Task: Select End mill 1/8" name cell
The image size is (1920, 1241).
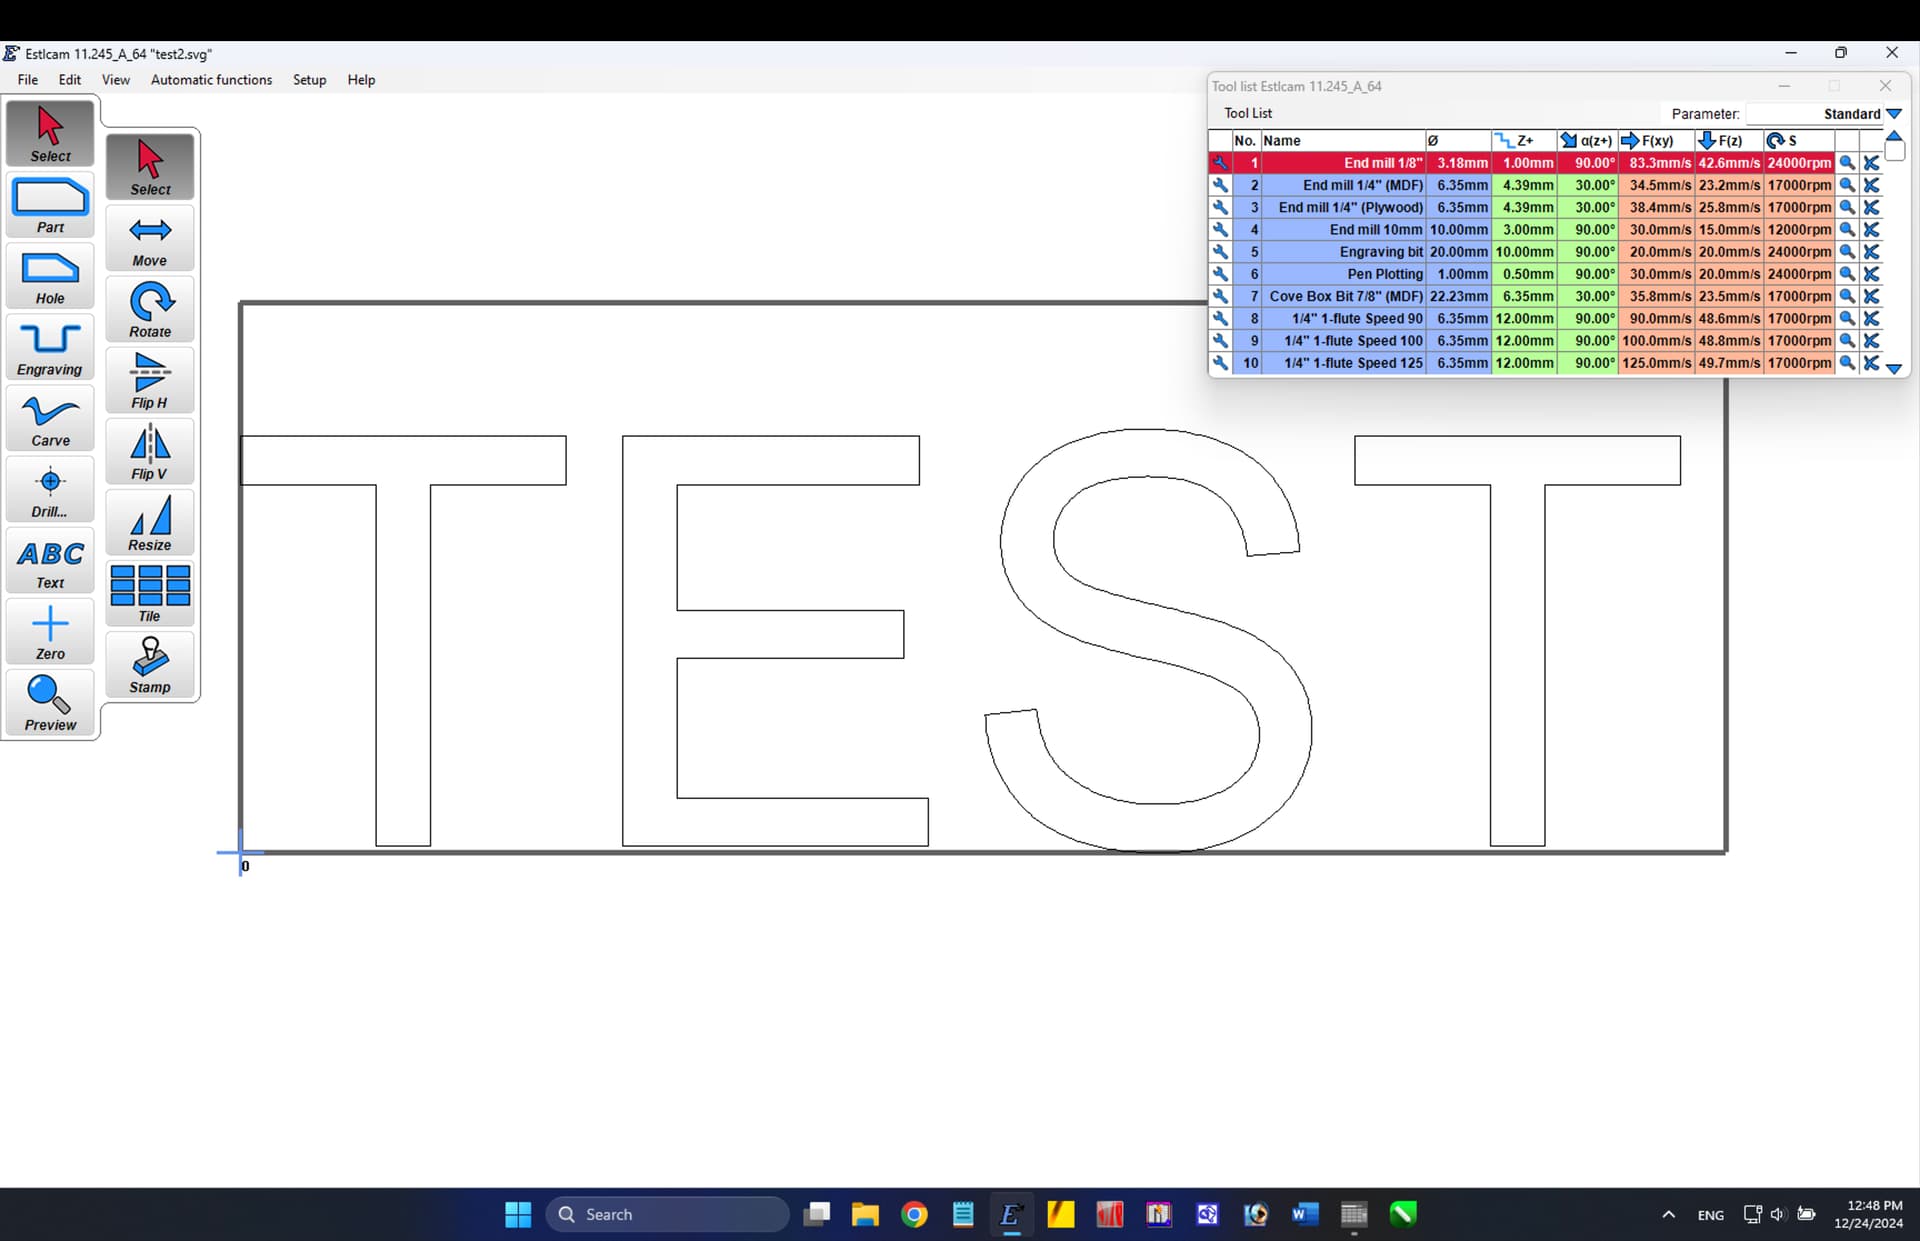Action: point(1343,162)
